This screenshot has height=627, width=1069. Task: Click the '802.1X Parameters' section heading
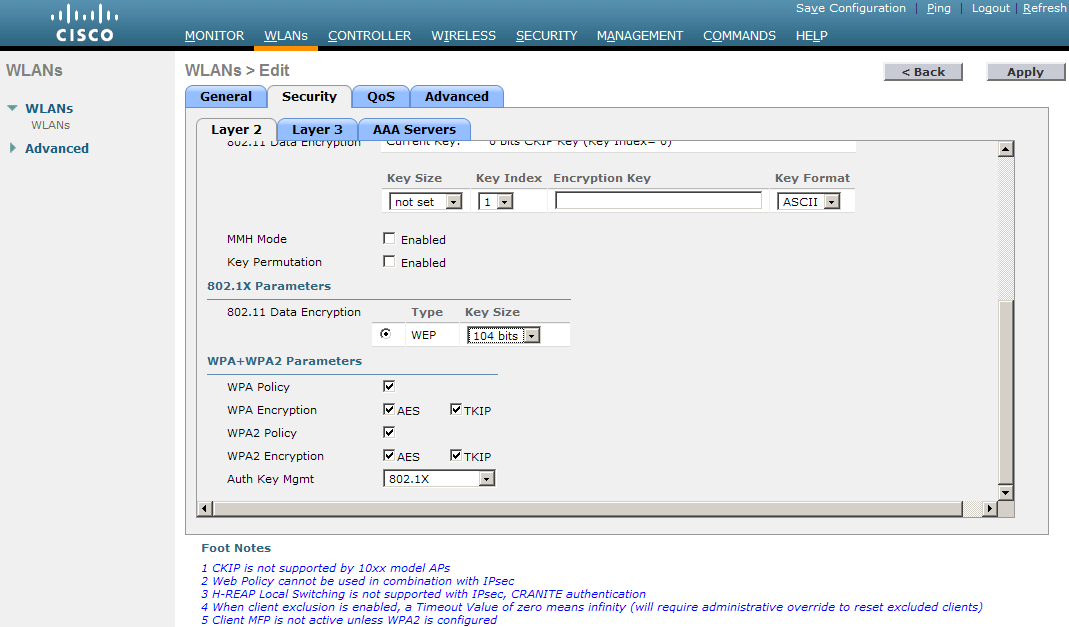point(269,286)
